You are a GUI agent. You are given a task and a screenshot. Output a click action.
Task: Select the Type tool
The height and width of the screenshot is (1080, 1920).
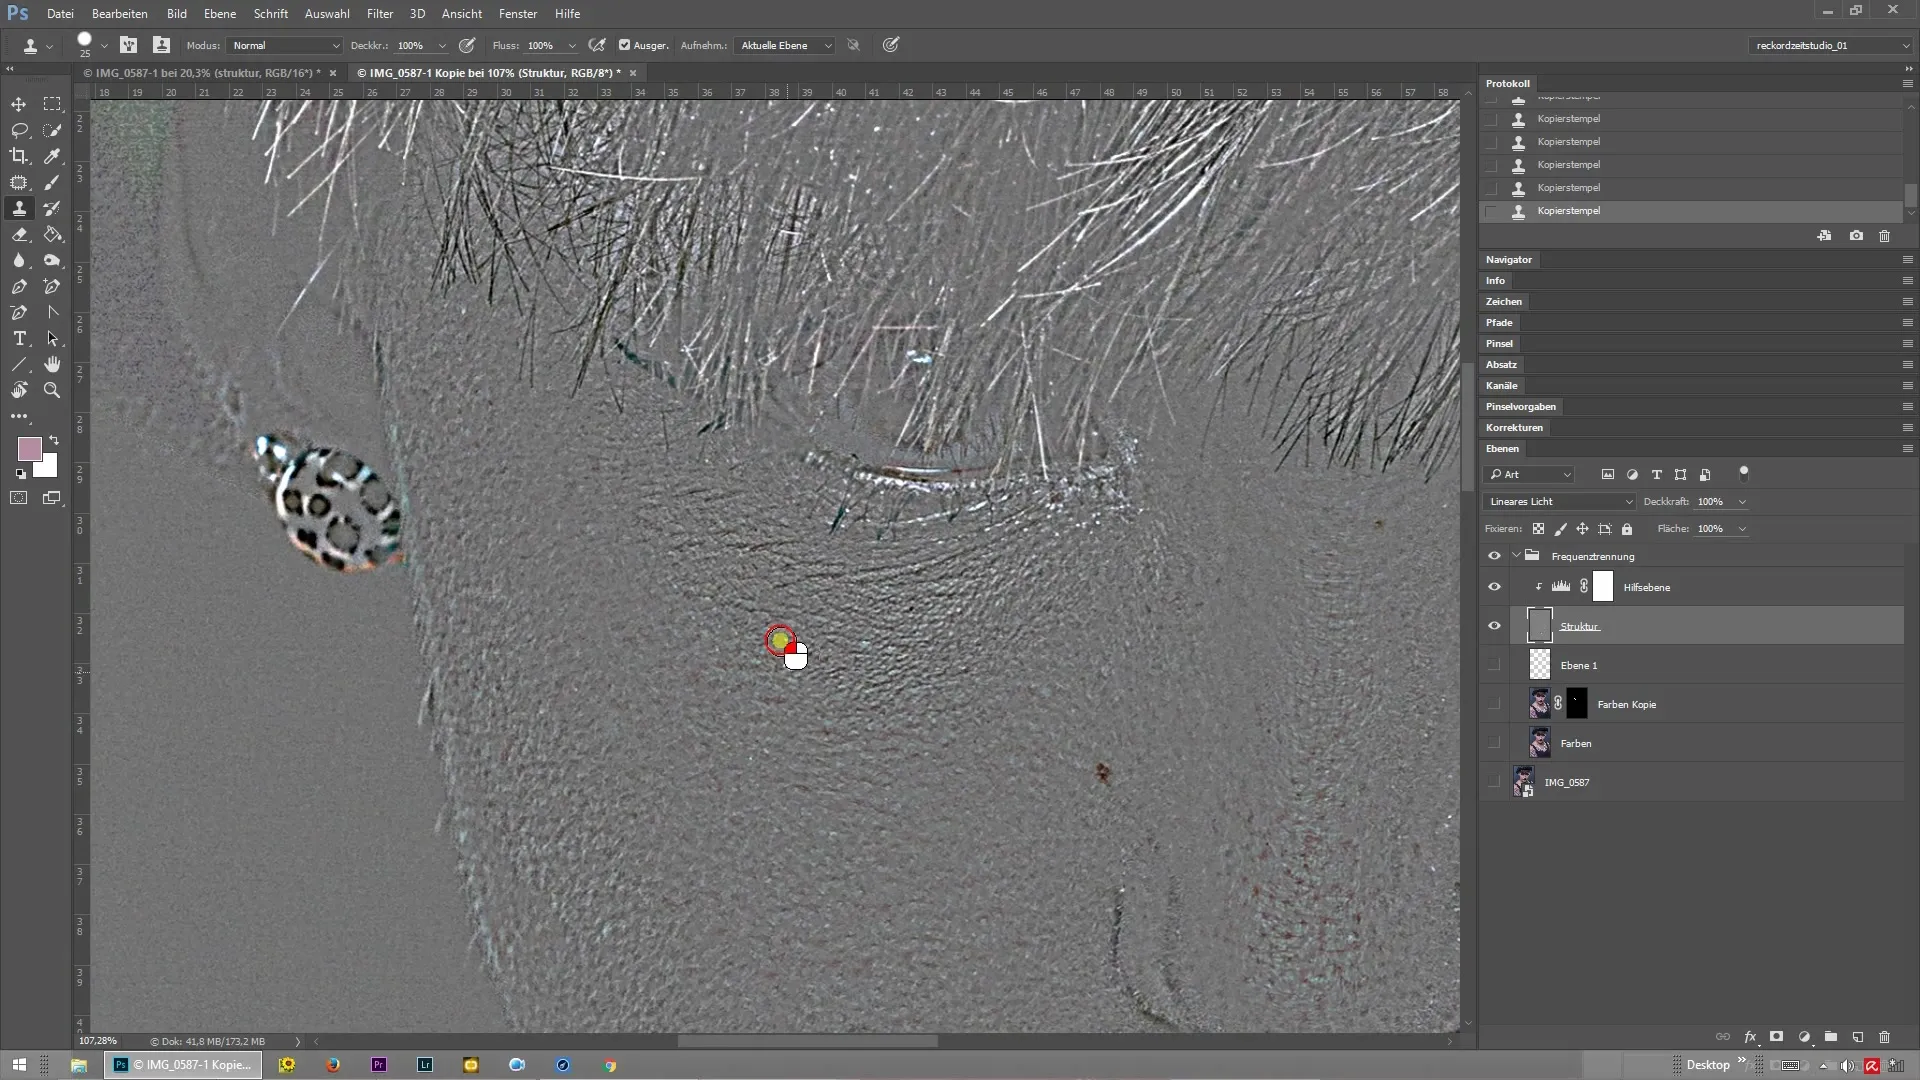point(19,338)
